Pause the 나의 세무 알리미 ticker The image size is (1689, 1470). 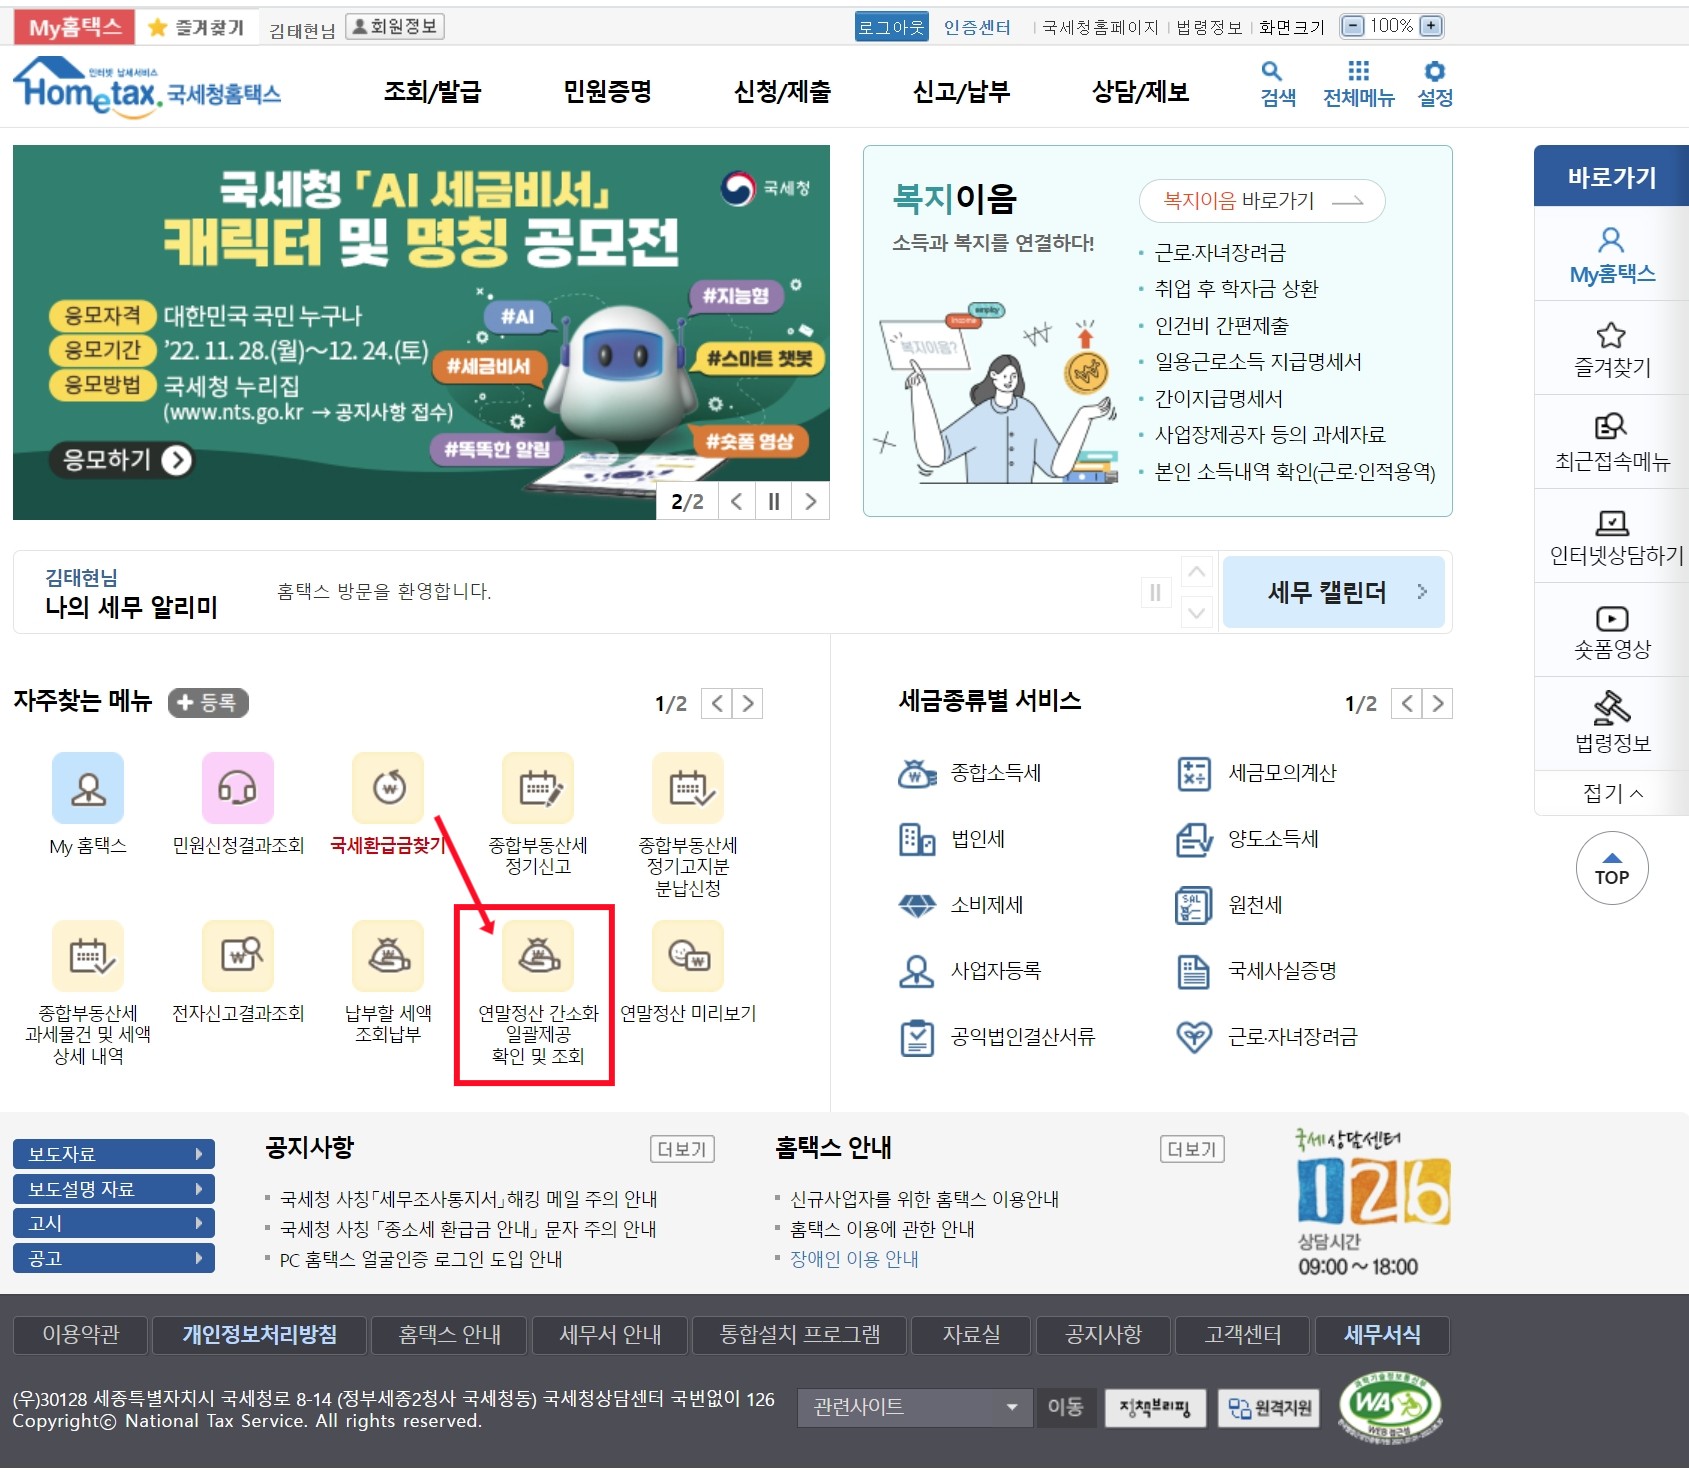1155,593
